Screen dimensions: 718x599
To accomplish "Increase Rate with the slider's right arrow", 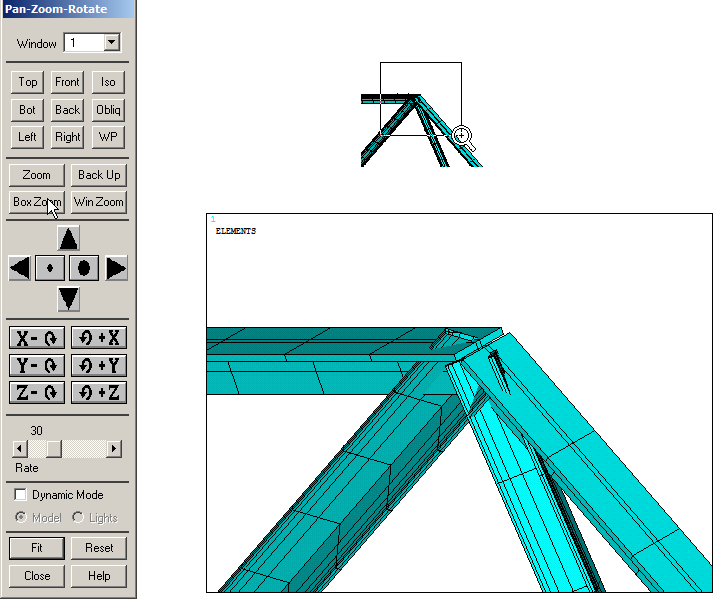I will click(x=114, y=448).
